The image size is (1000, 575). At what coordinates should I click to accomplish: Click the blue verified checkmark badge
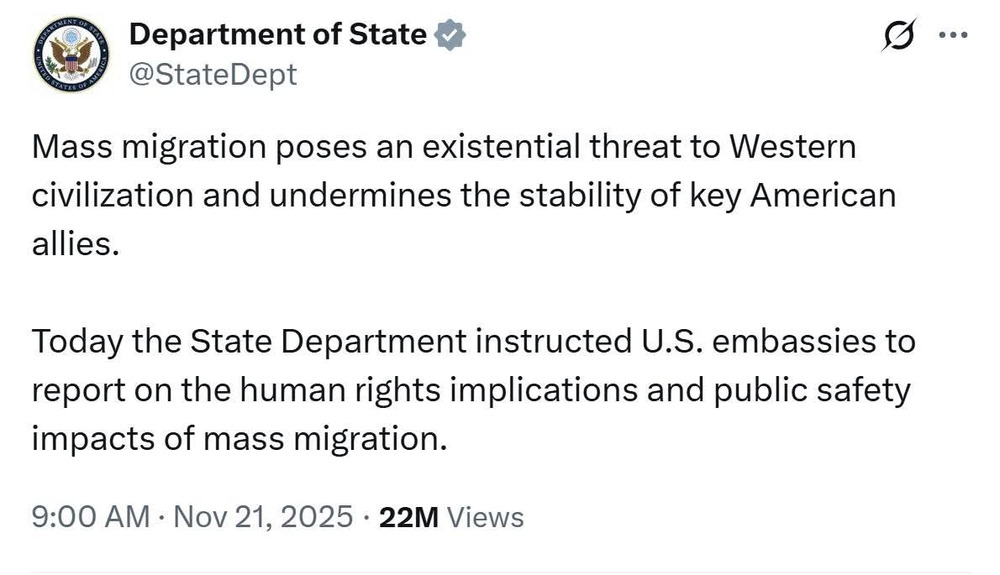click(451, 36)
